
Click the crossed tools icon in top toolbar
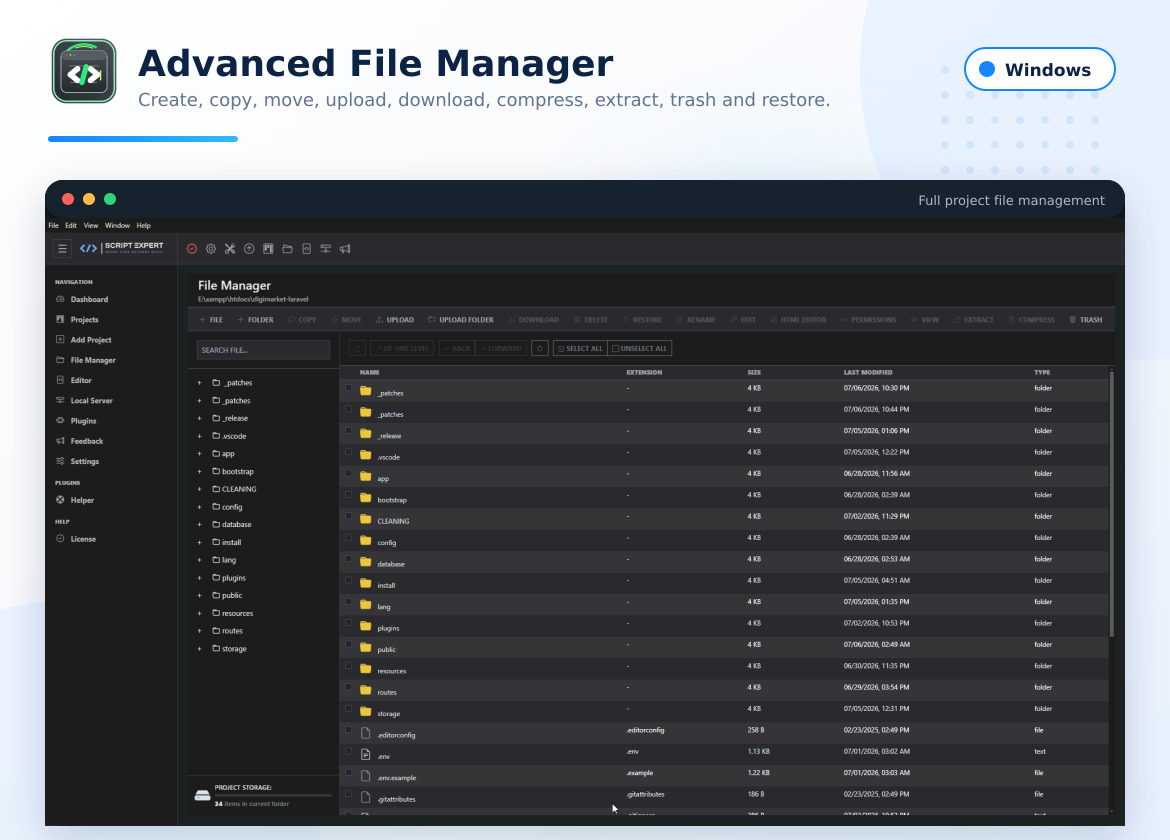(x=230, y=248)
